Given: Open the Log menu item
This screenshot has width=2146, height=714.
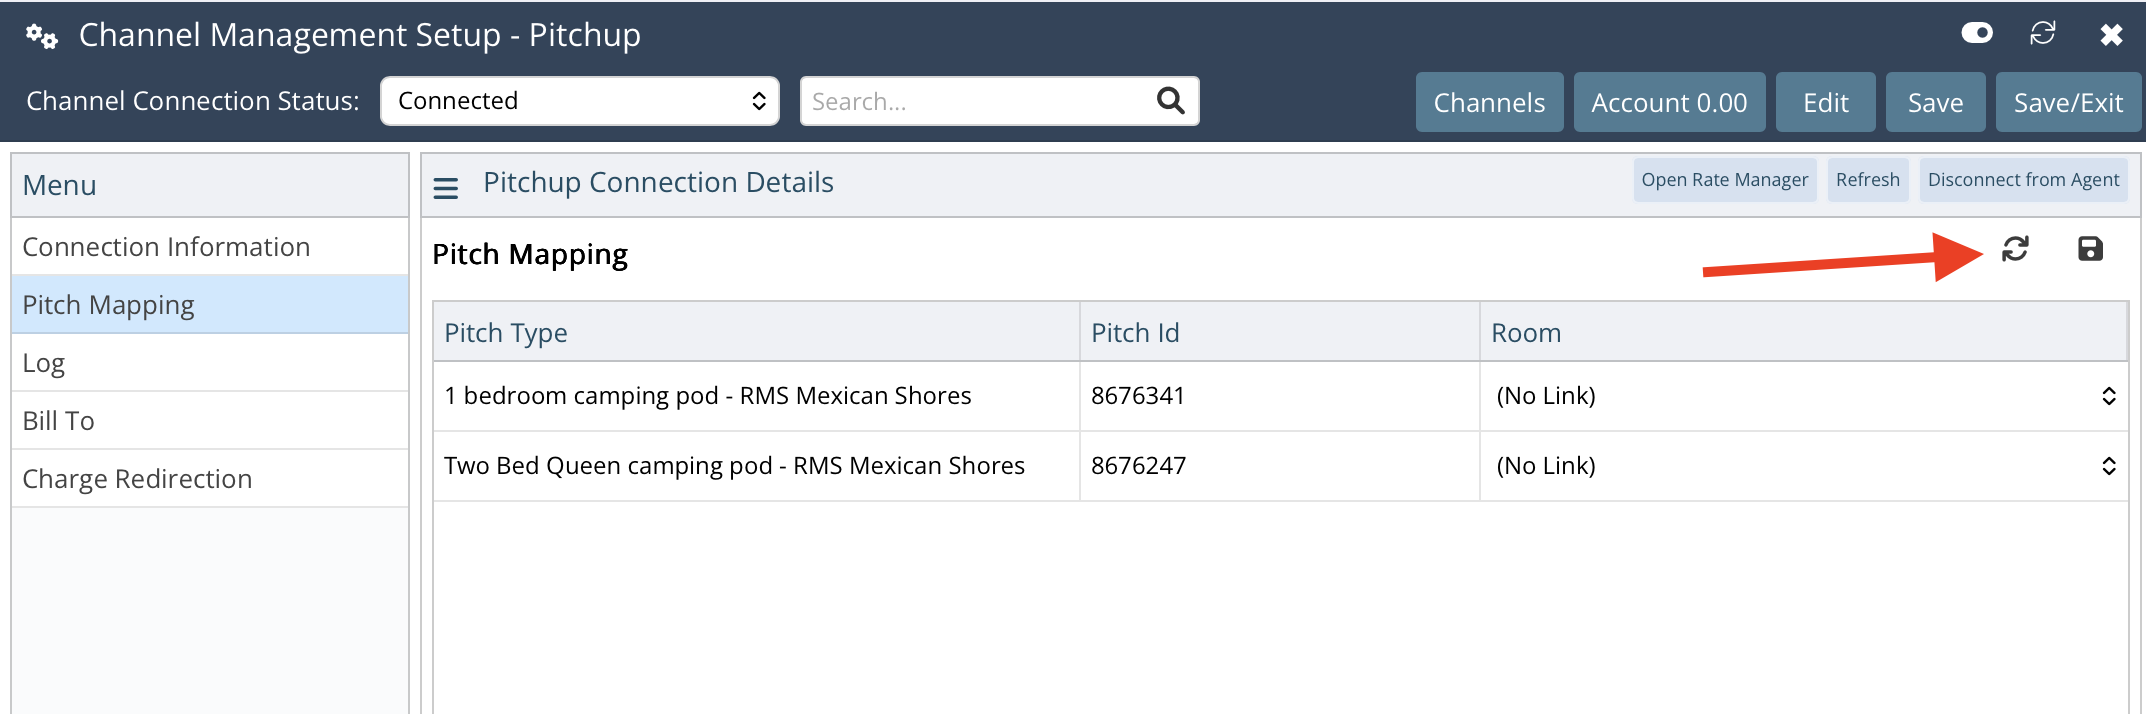Looking at the screenshot, I should [210, 363].
